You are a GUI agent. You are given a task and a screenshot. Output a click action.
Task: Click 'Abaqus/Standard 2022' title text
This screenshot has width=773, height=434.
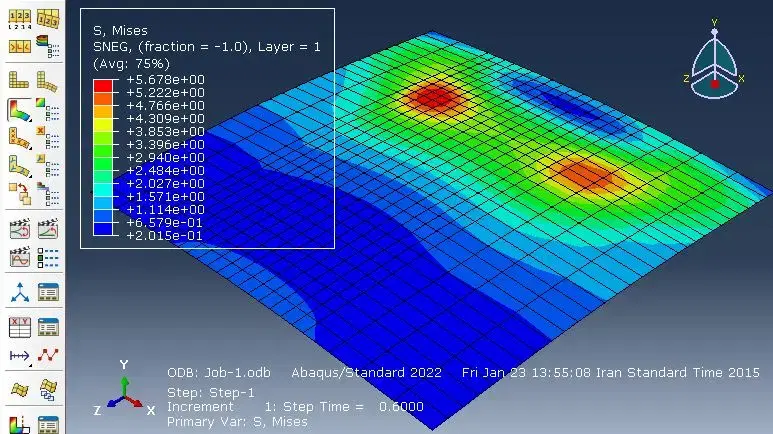366,372
